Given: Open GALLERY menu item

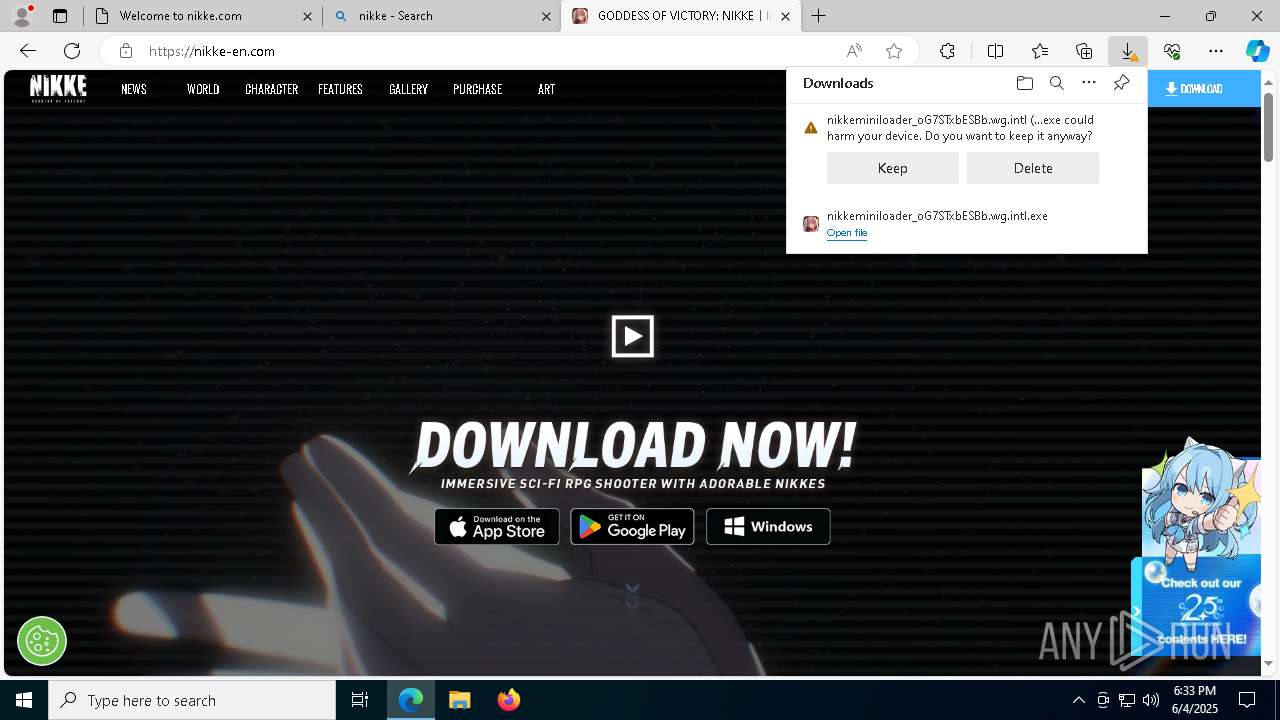Looking at the screenshot, I should (x=408, y=89).
